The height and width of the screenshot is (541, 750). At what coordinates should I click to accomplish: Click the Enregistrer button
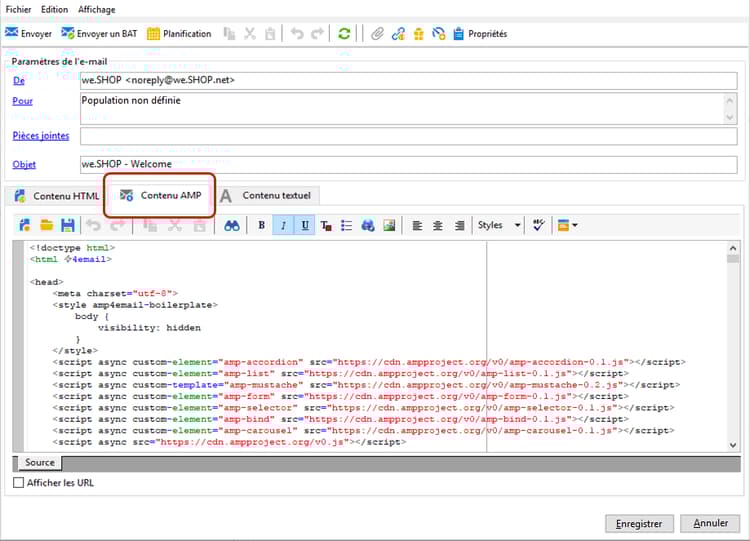[x=639, y=524]
